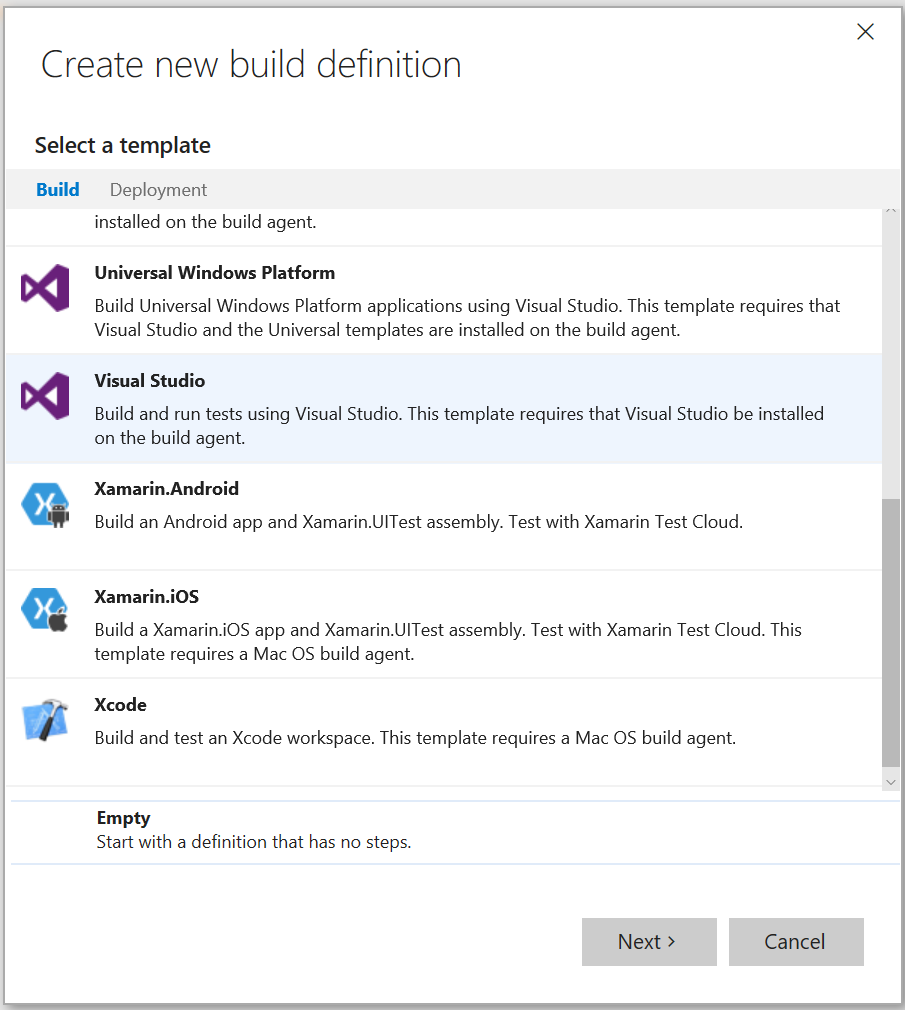Switch to the Build tab
905x1010 pixels.
[x=58, y=189]
